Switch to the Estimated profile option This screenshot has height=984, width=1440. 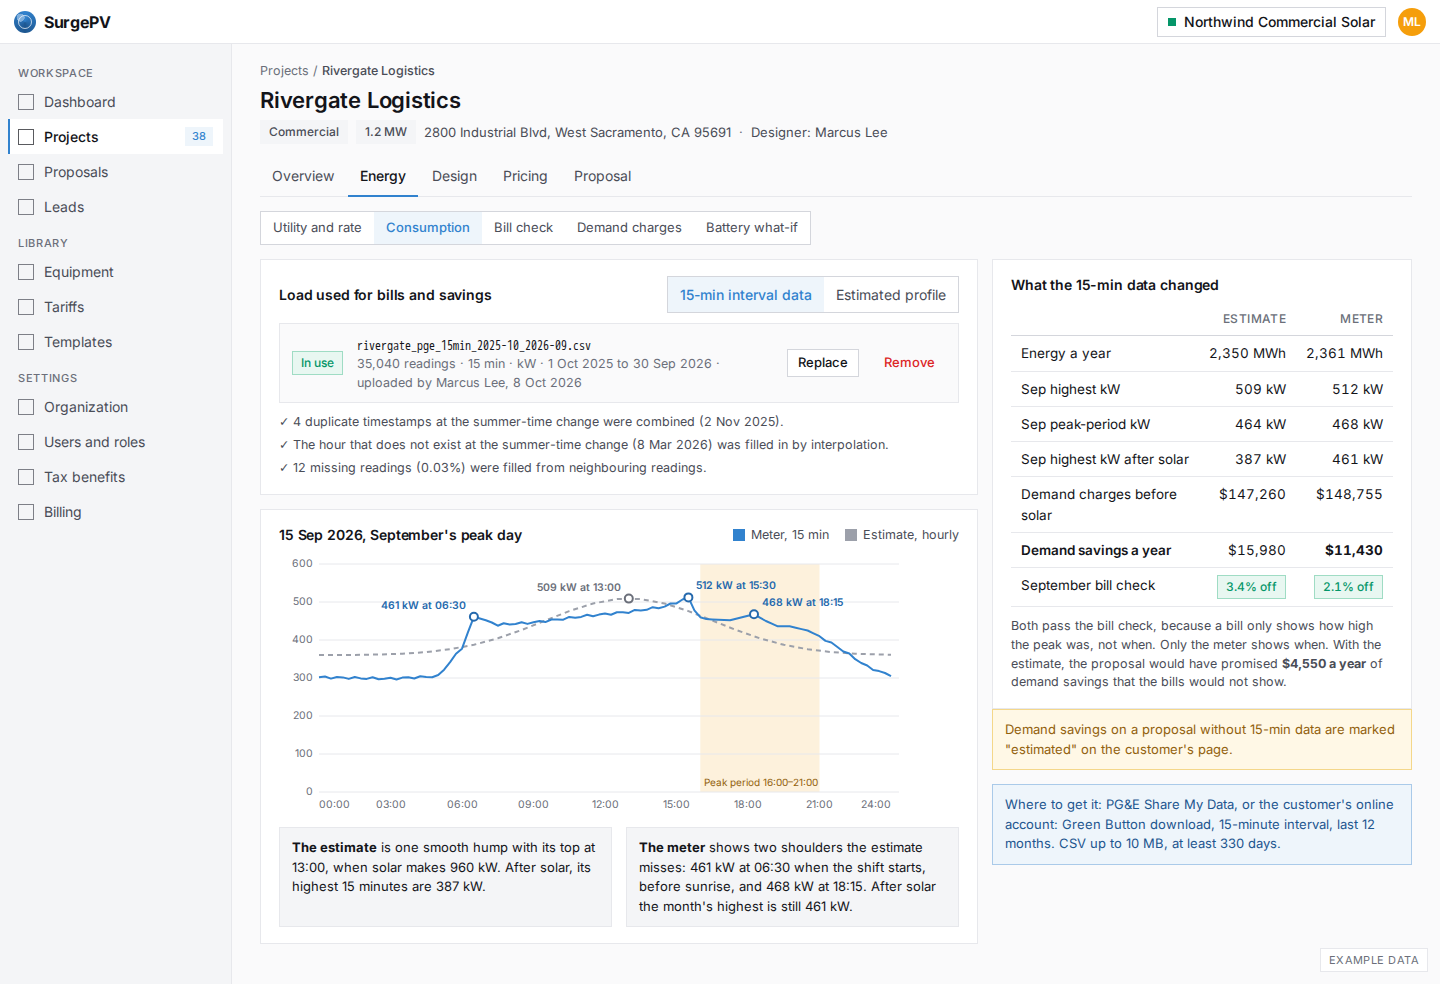891,295
